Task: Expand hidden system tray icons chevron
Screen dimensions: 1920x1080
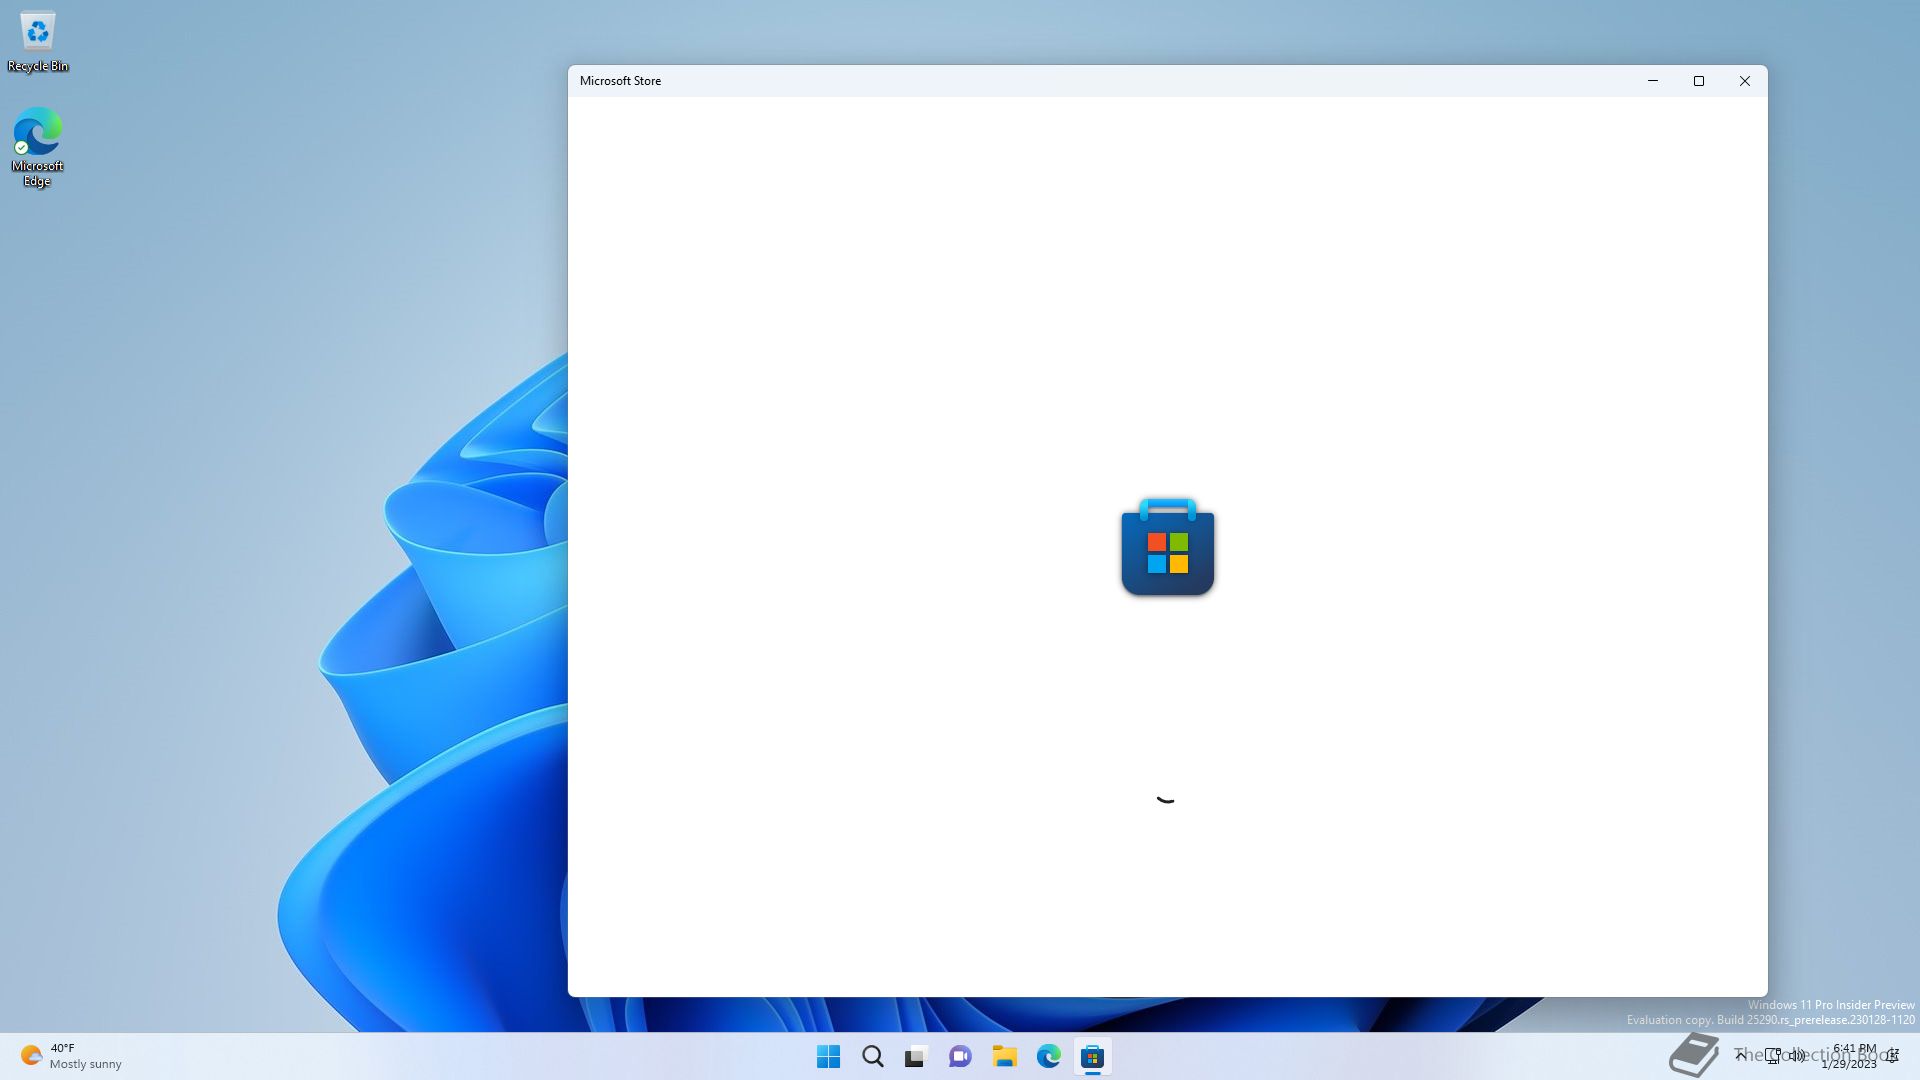Action: pos(1741,1055)
